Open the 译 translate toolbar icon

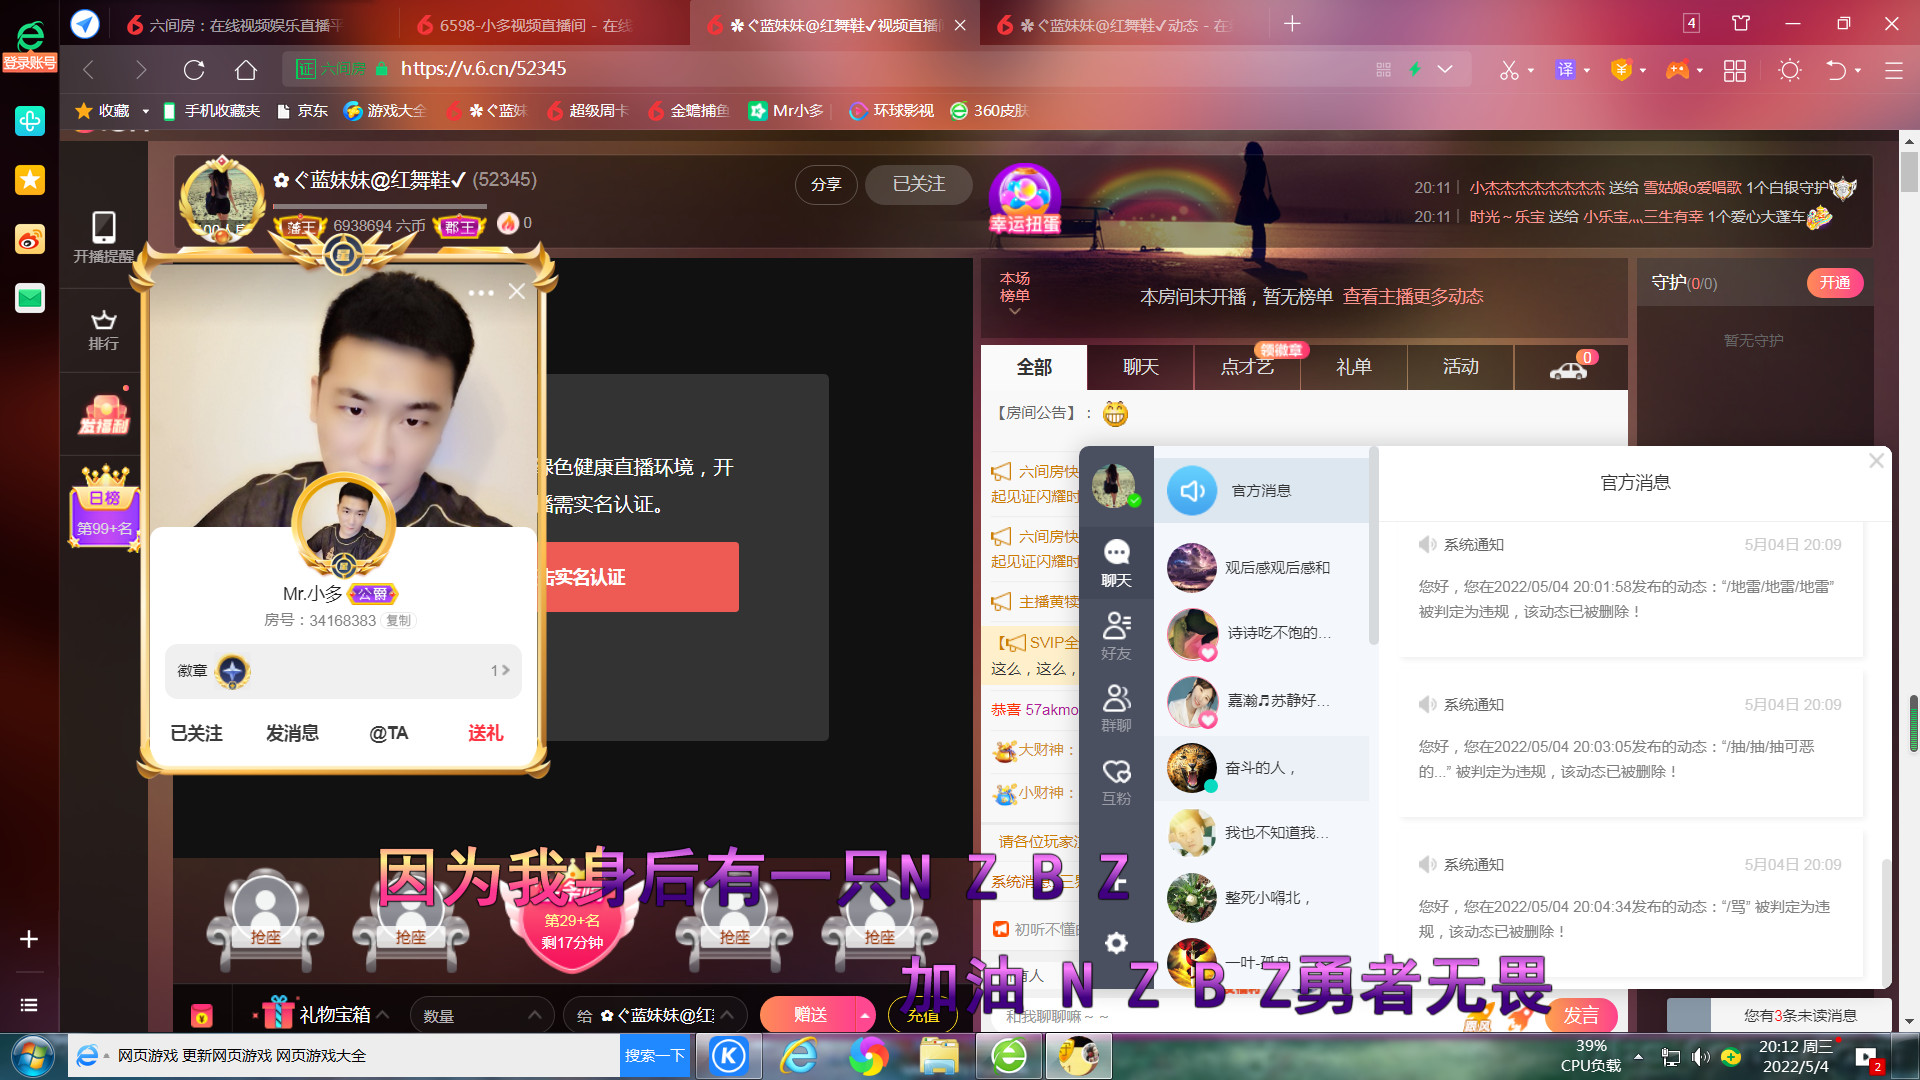pyautogui.click(x=1565, y=70)
